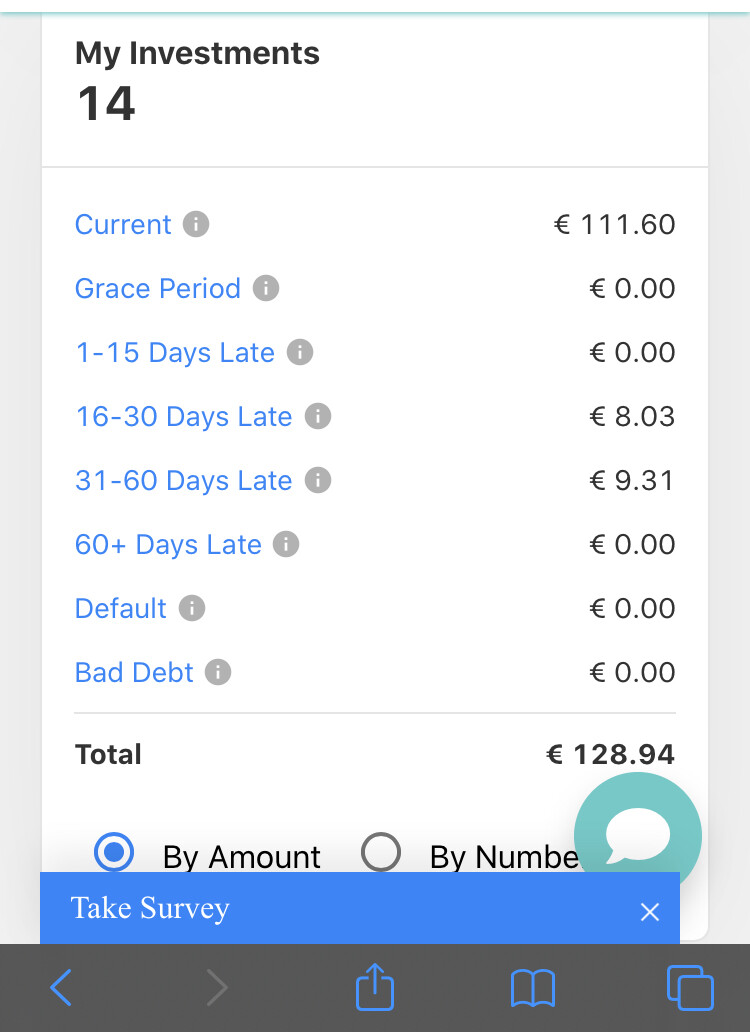Tap the info icon beside Grace Period
Screen dimensions: 750x1032
(x=266, y=288)
